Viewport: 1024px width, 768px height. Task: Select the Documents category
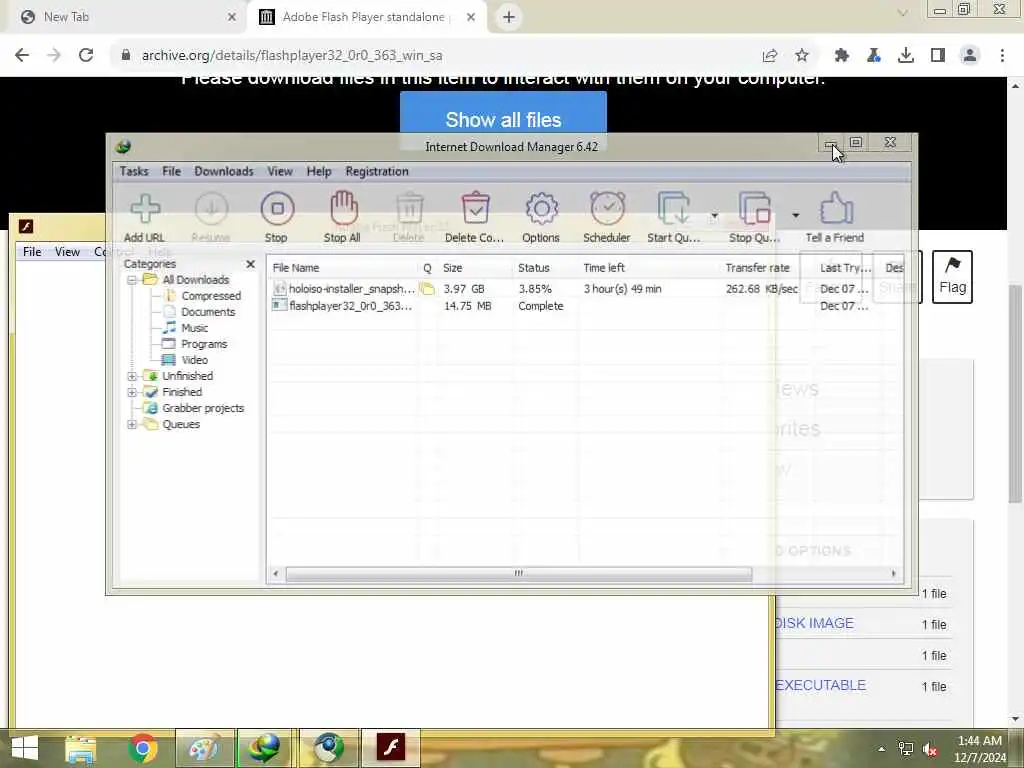[208, 312]
